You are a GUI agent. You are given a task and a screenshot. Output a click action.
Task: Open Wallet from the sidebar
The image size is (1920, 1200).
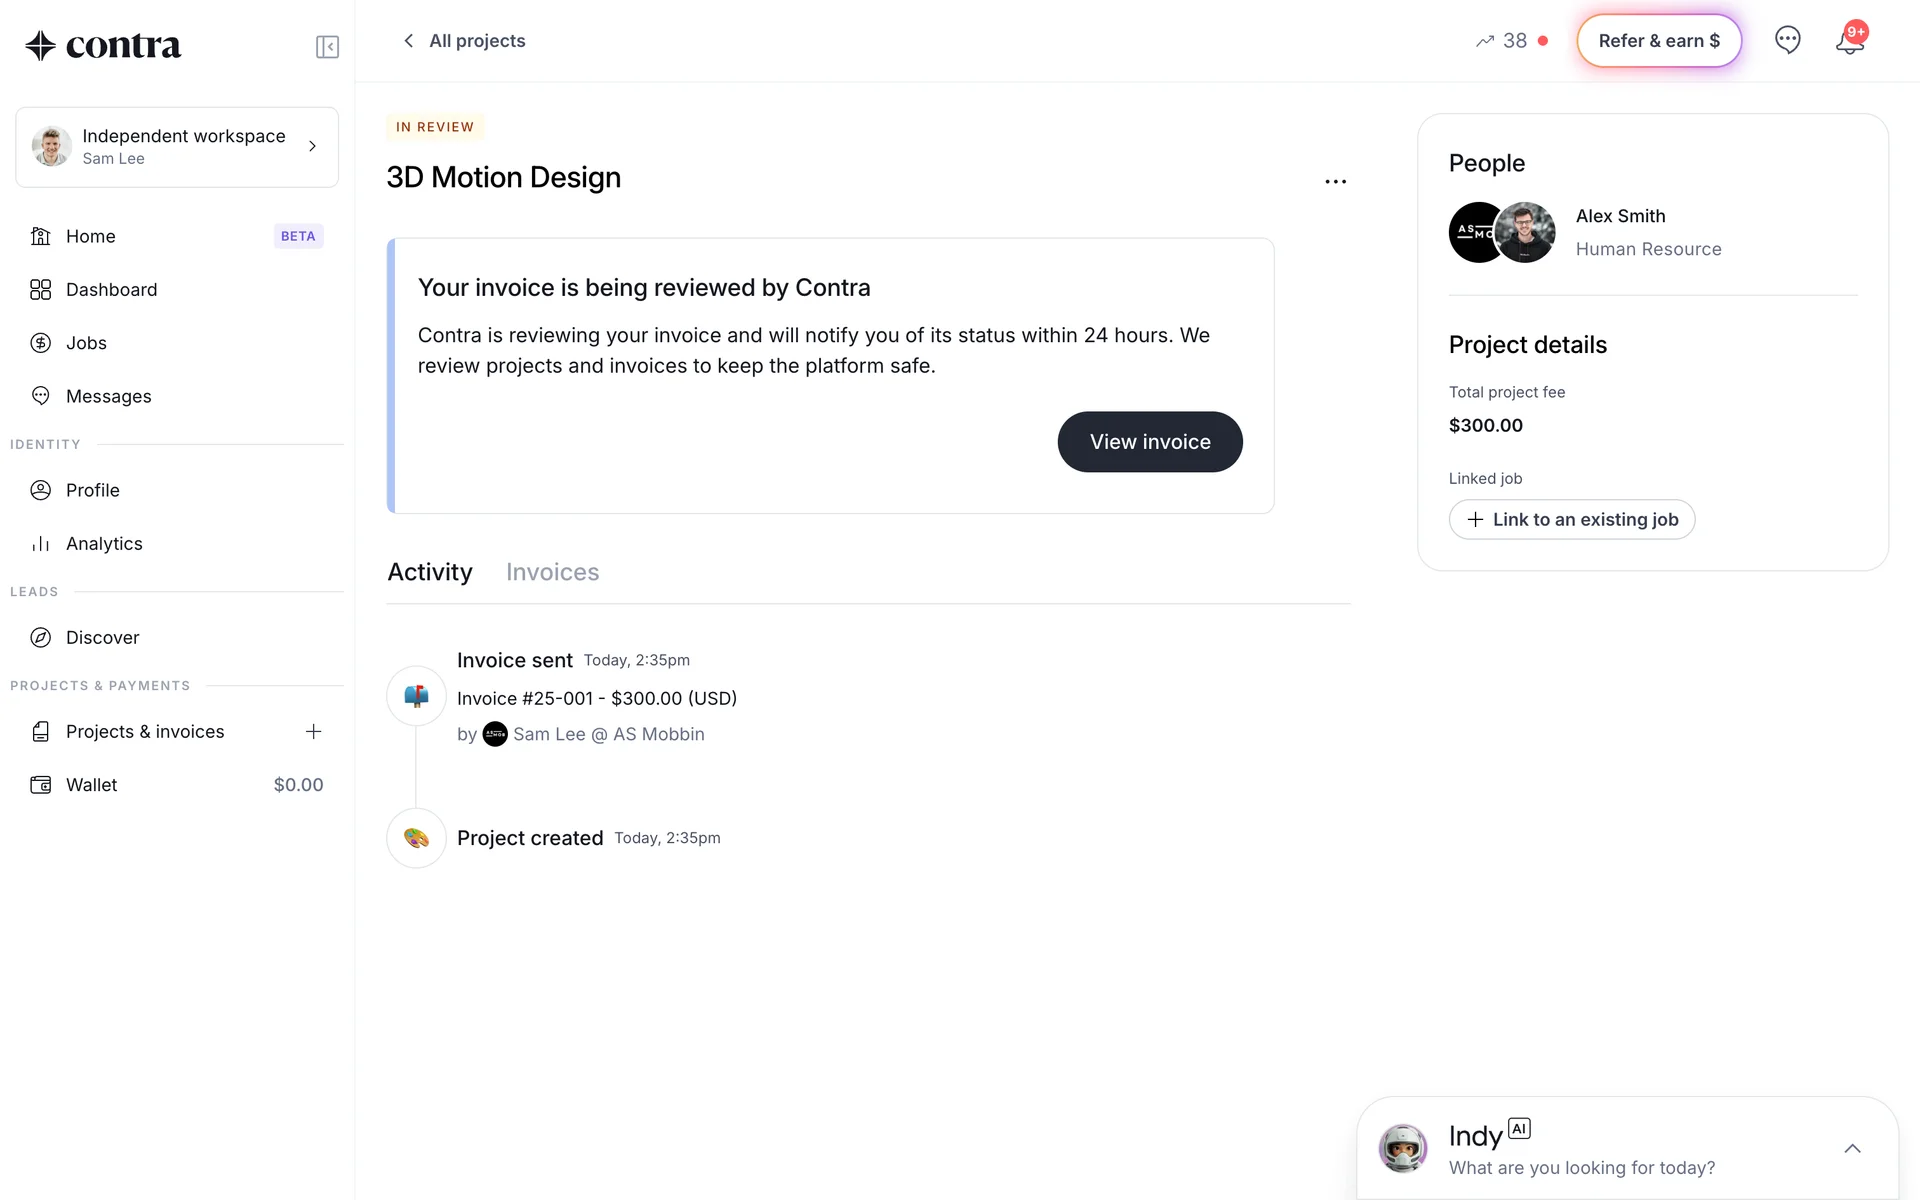coord(92,785)
